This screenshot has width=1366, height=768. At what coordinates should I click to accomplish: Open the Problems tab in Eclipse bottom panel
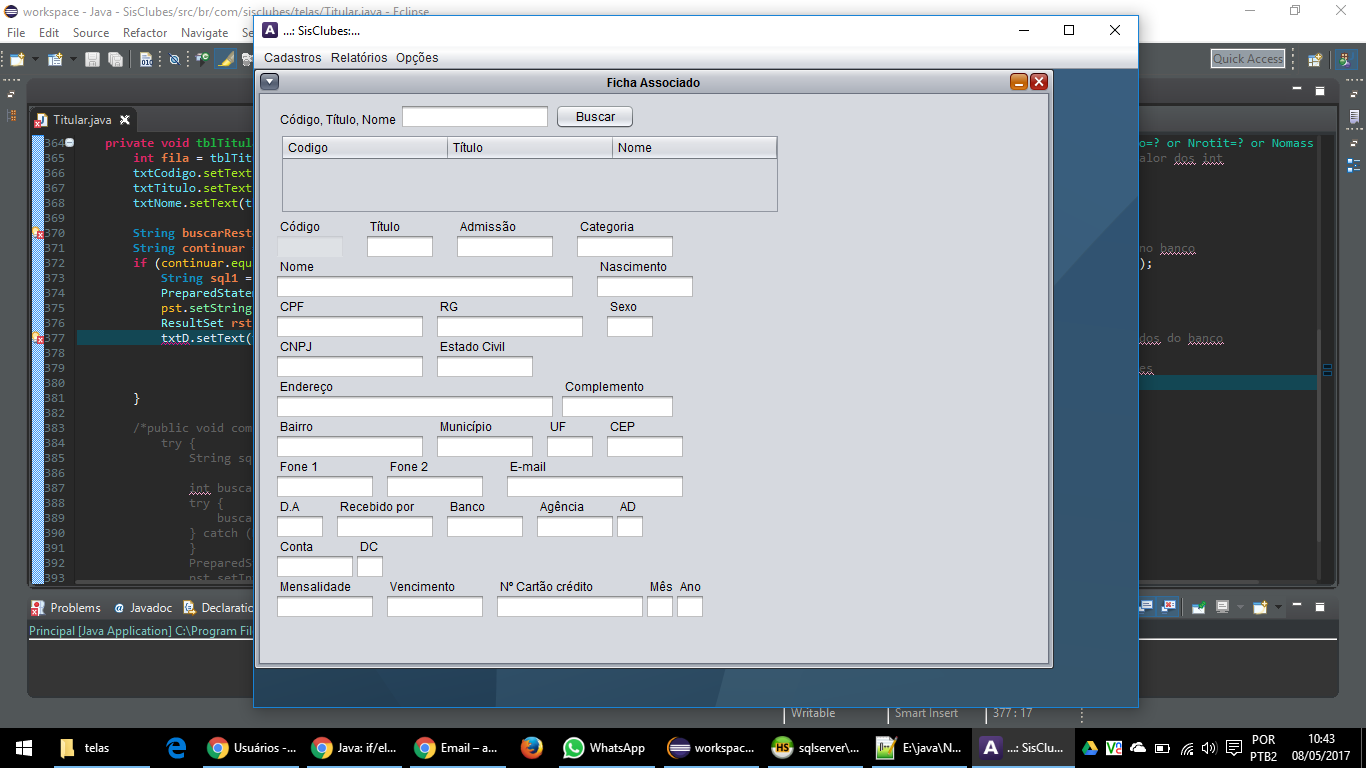66,607
